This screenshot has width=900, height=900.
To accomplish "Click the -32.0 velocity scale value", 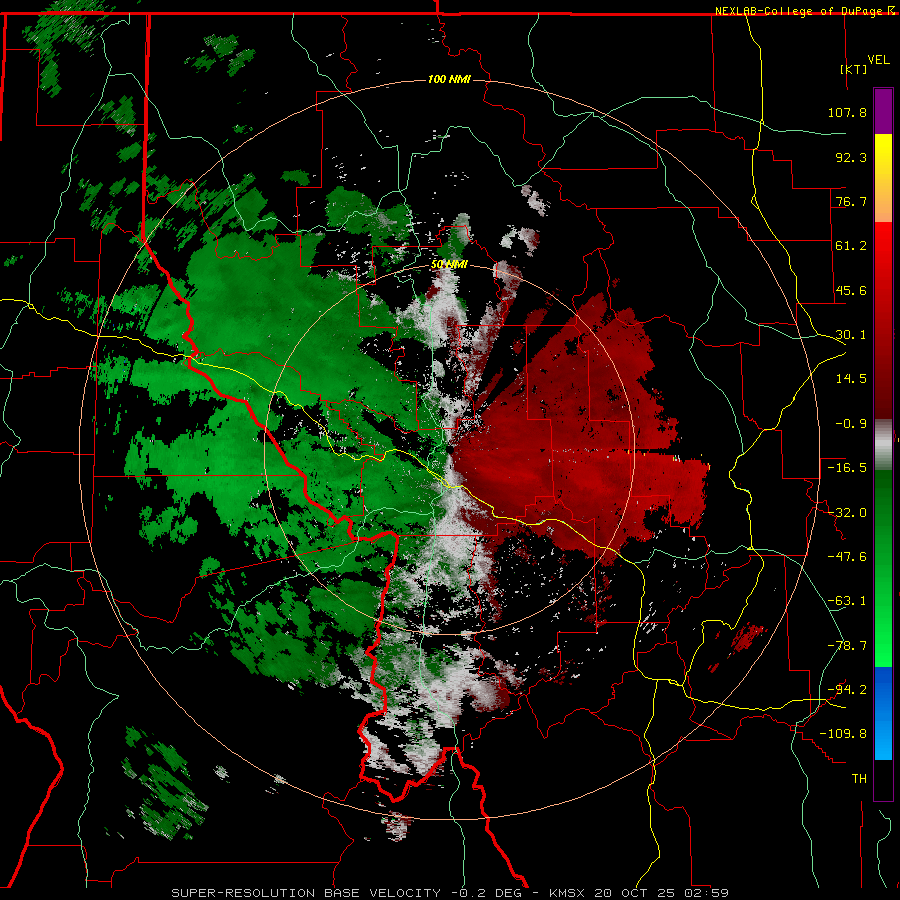I will pos(847,513).
